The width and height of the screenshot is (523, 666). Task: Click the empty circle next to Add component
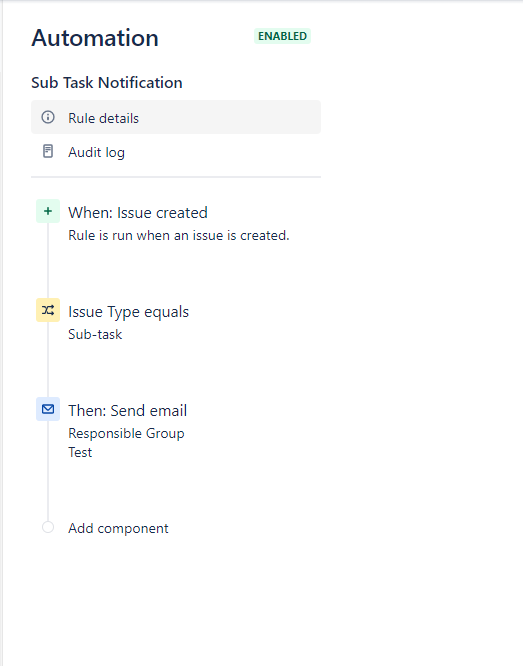[x=48, y=527]
